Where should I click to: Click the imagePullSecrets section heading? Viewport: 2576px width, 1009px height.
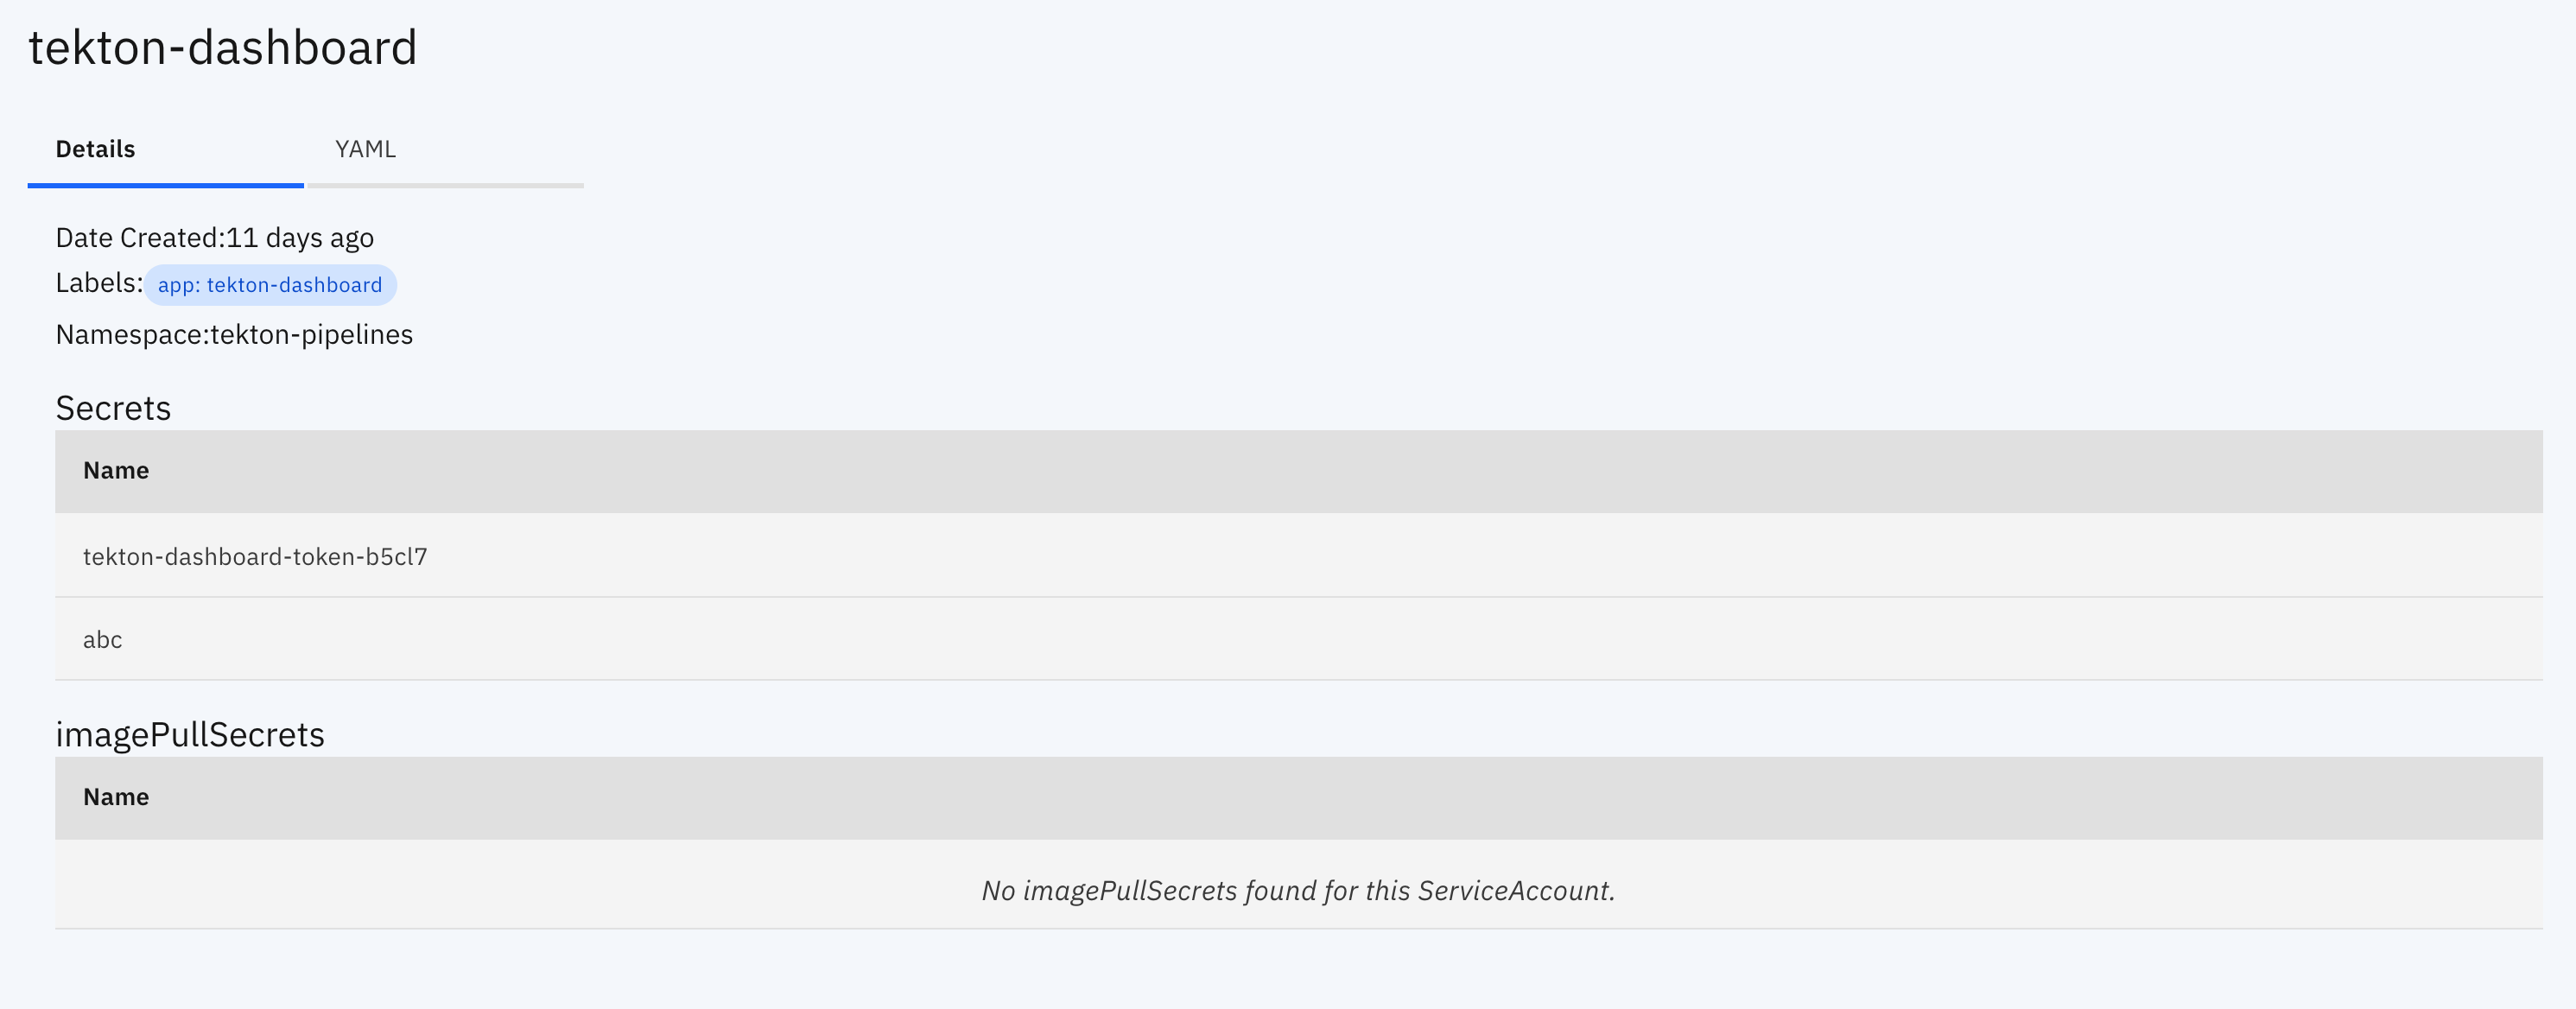coord(190,733)
